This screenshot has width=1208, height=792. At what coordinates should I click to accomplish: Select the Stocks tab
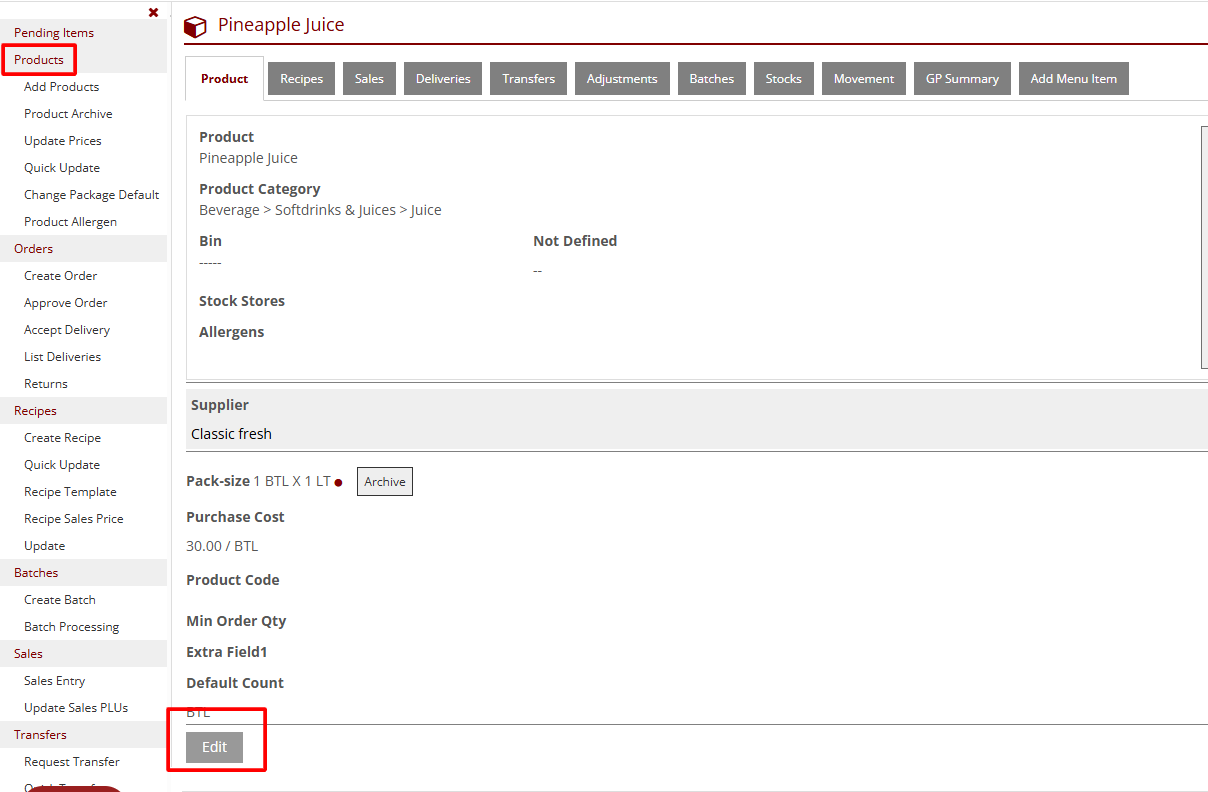point(783,79)
